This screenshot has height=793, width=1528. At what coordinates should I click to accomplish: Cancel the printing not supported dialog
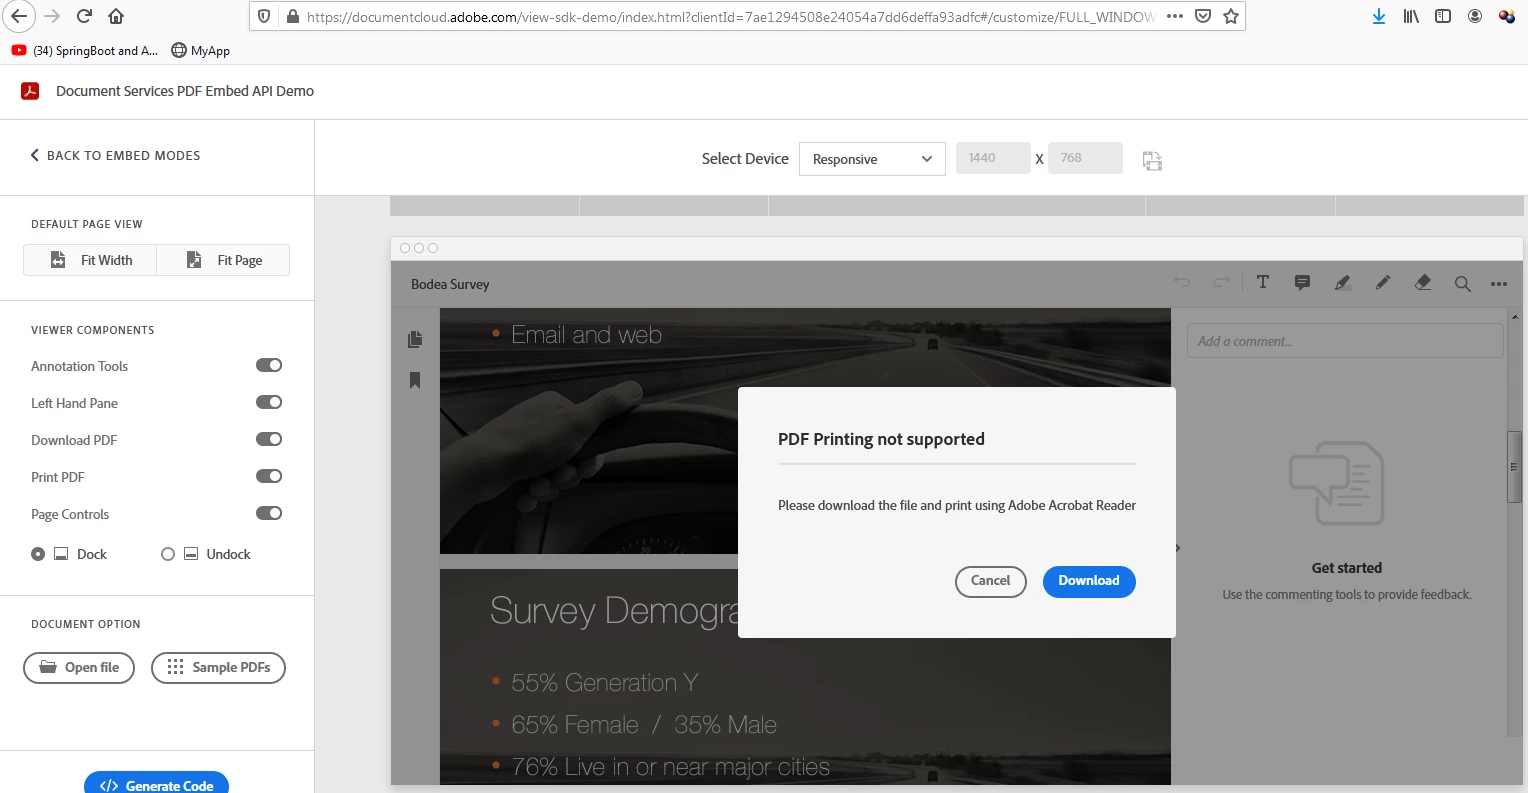pos(991,581)
